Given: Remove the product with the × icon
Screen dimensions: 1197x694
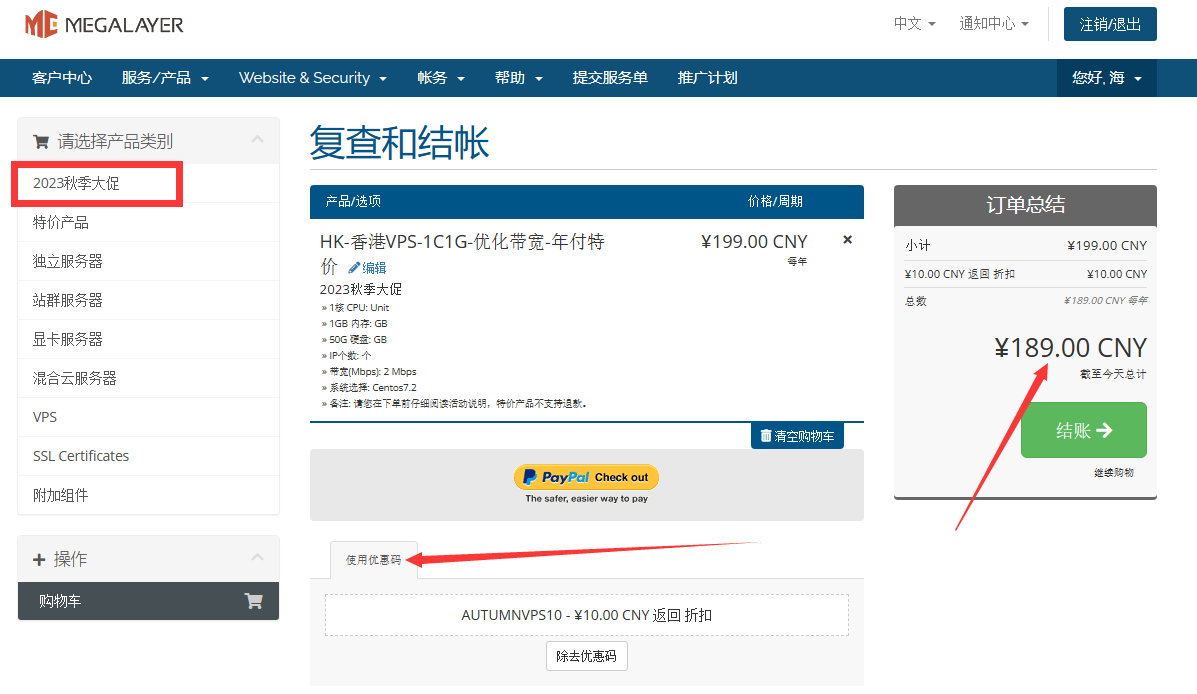Looking at the screenshot, I should coord(848,240).
